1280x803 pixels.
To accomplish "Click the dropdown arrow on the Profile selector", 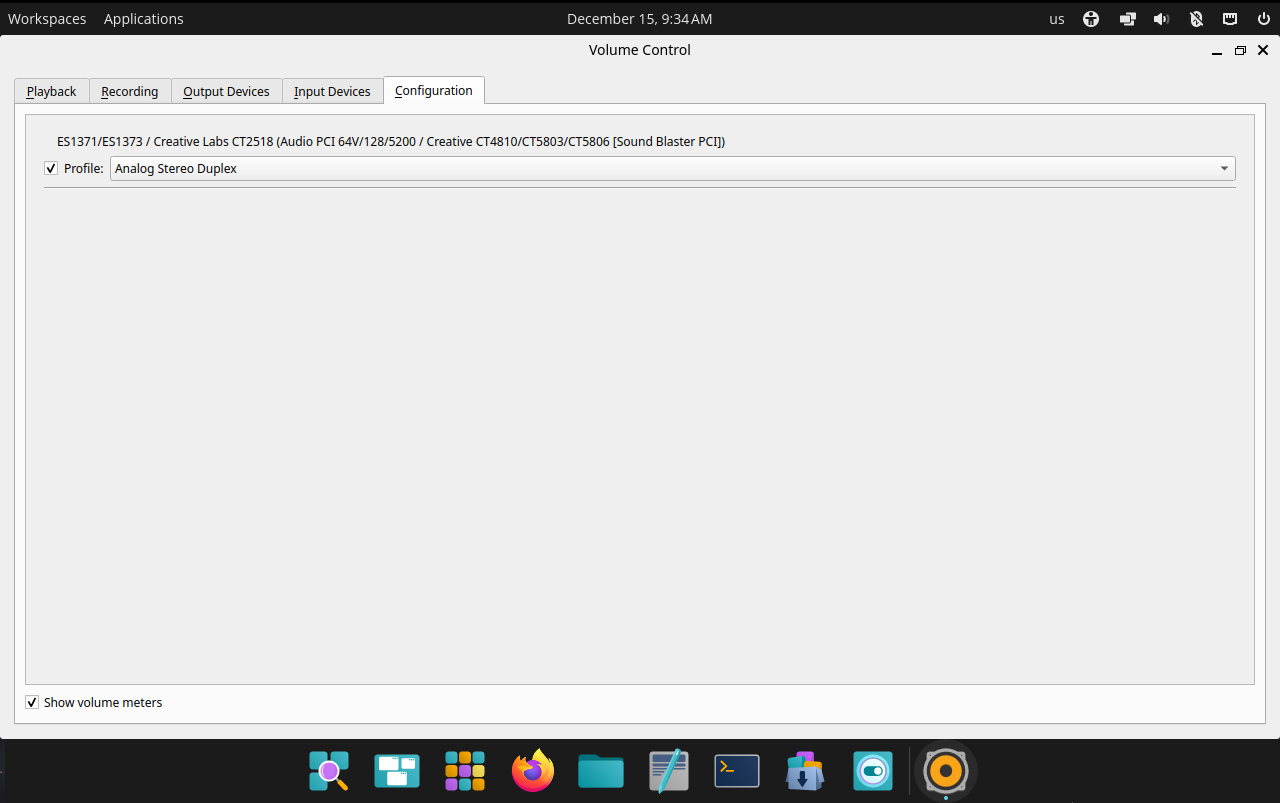I will [x=1224, y=168].
